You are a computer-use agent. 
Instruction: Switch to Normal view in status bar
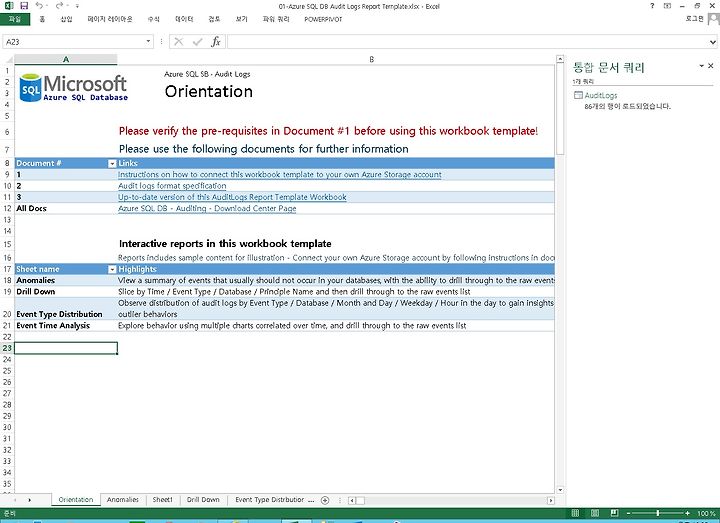coord(575,513)
